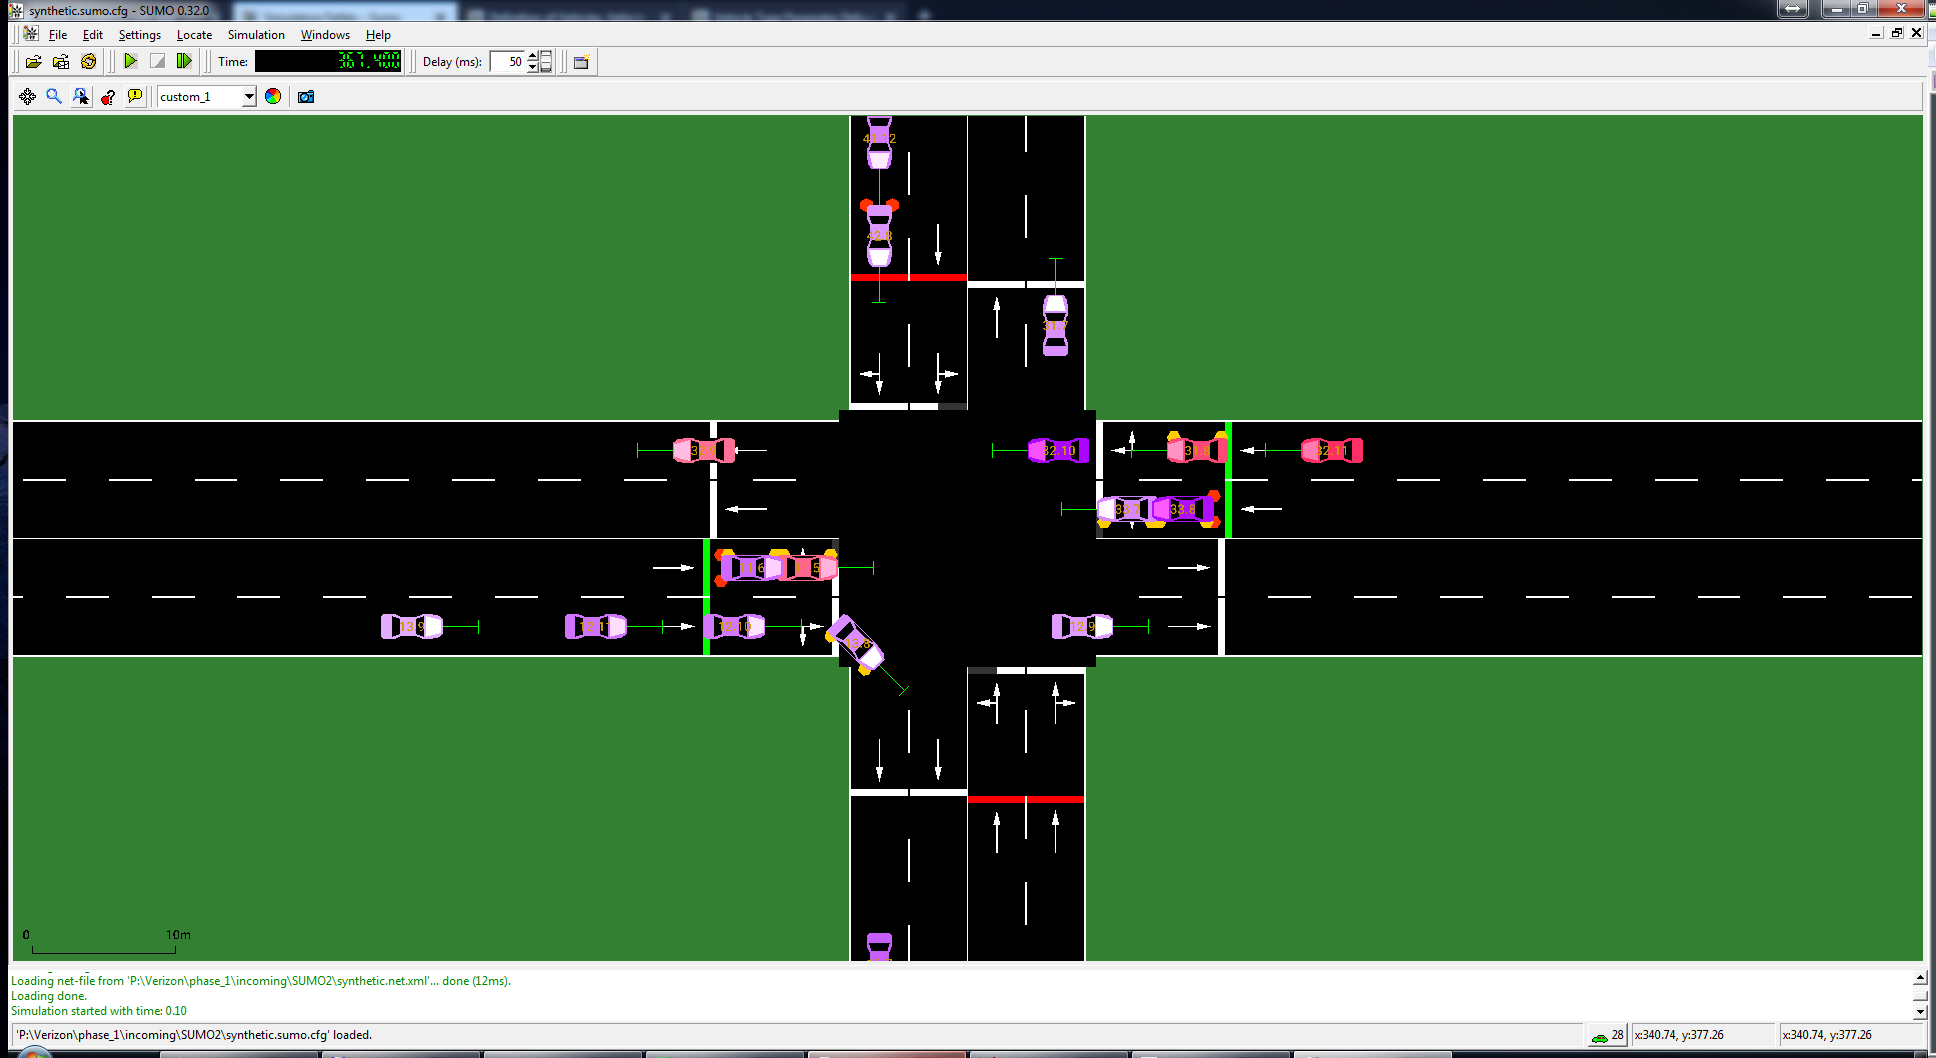Viewport: 1936px width, 1058px height.
Task: Click inside the Delay input field
Action: tap(505, 61)
